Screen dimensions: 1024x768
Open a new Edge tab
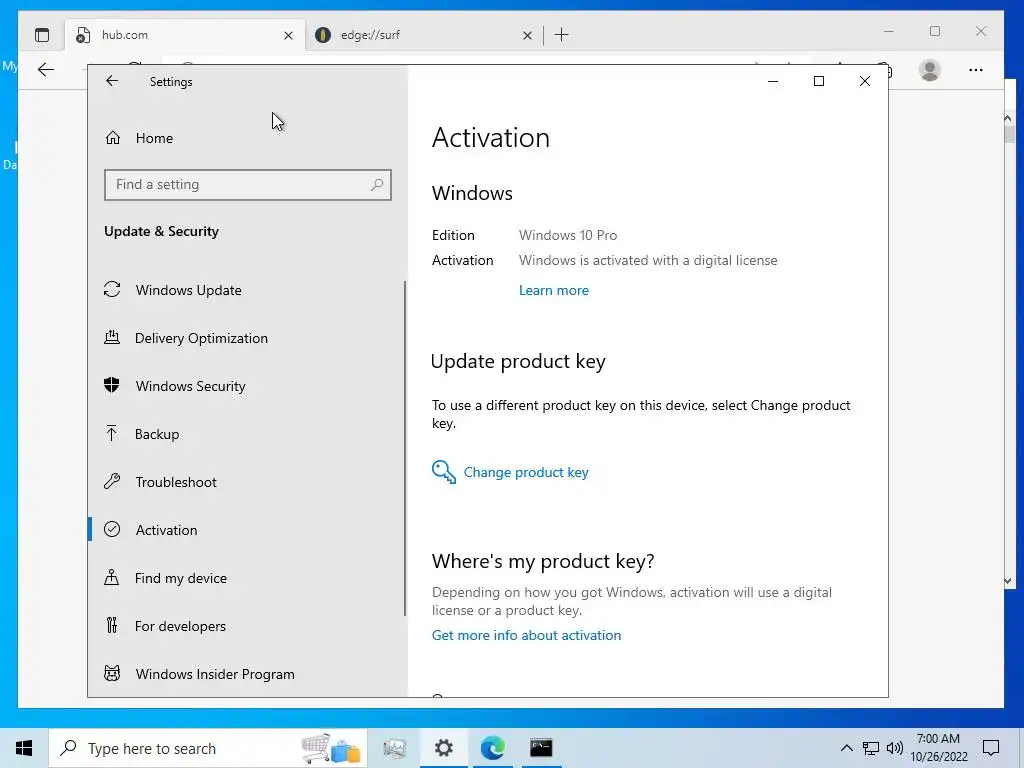(x=562, y=35)
